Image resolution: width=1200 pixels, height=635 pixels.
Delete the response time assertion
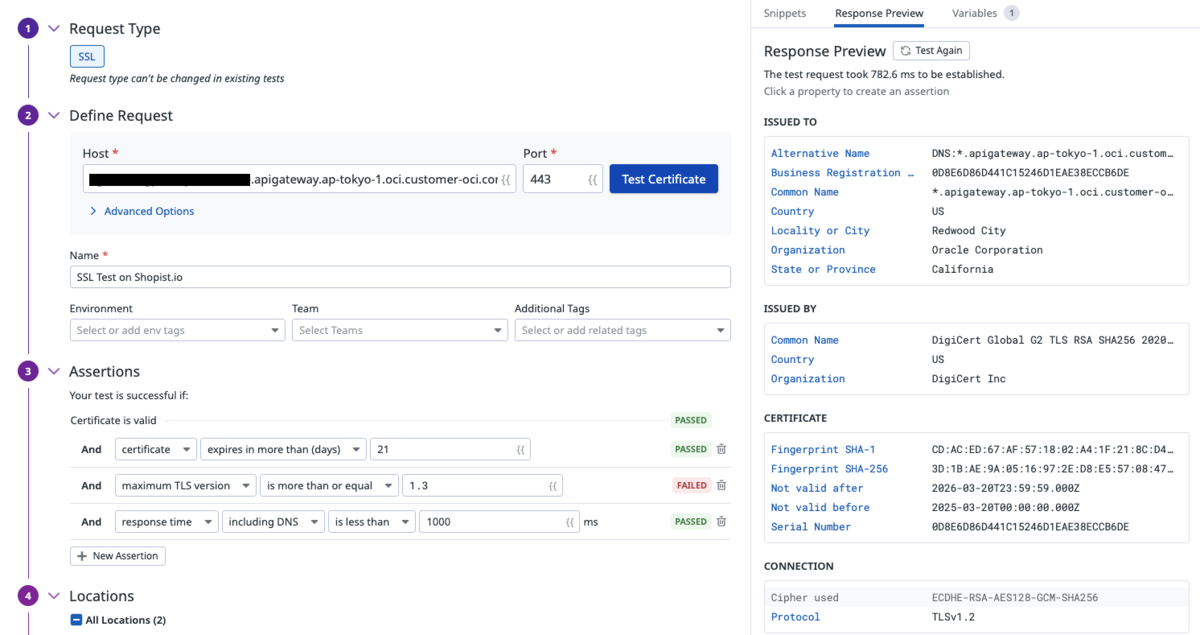click(x=721, y=521)
